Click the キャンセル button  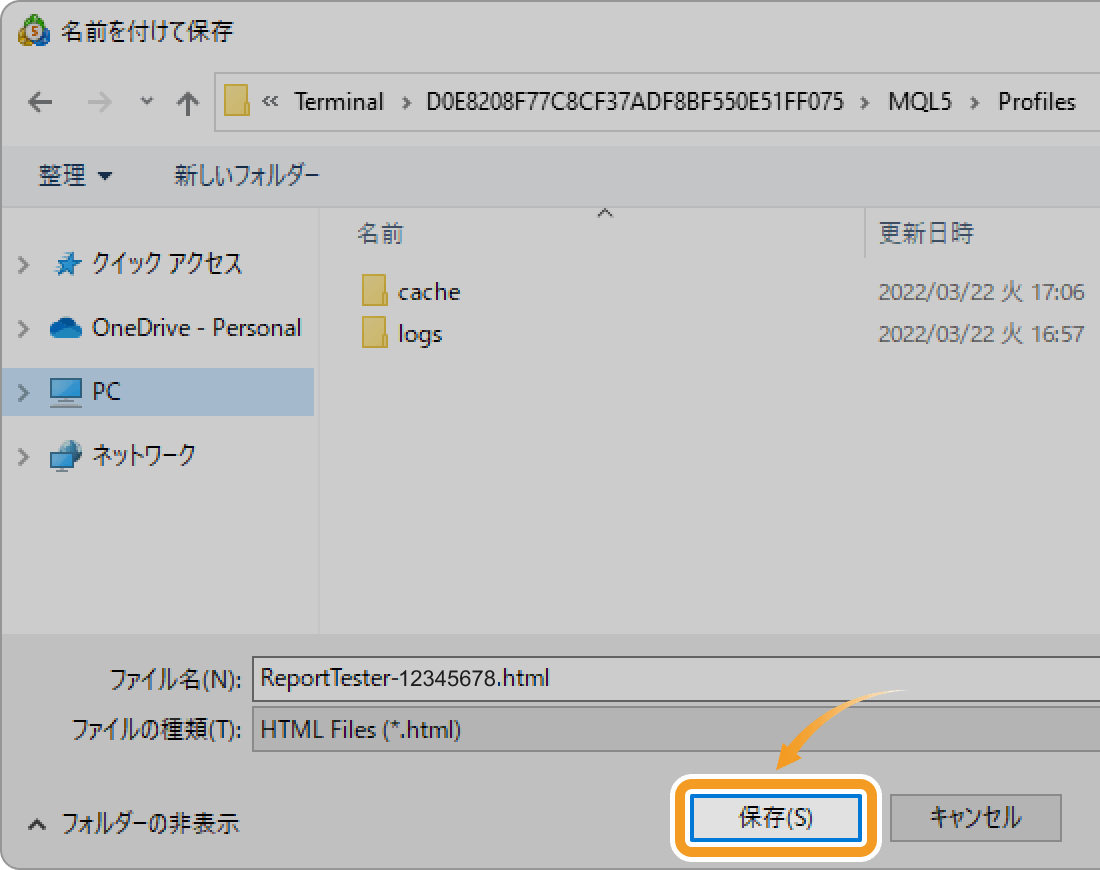(x=976, y=817)
